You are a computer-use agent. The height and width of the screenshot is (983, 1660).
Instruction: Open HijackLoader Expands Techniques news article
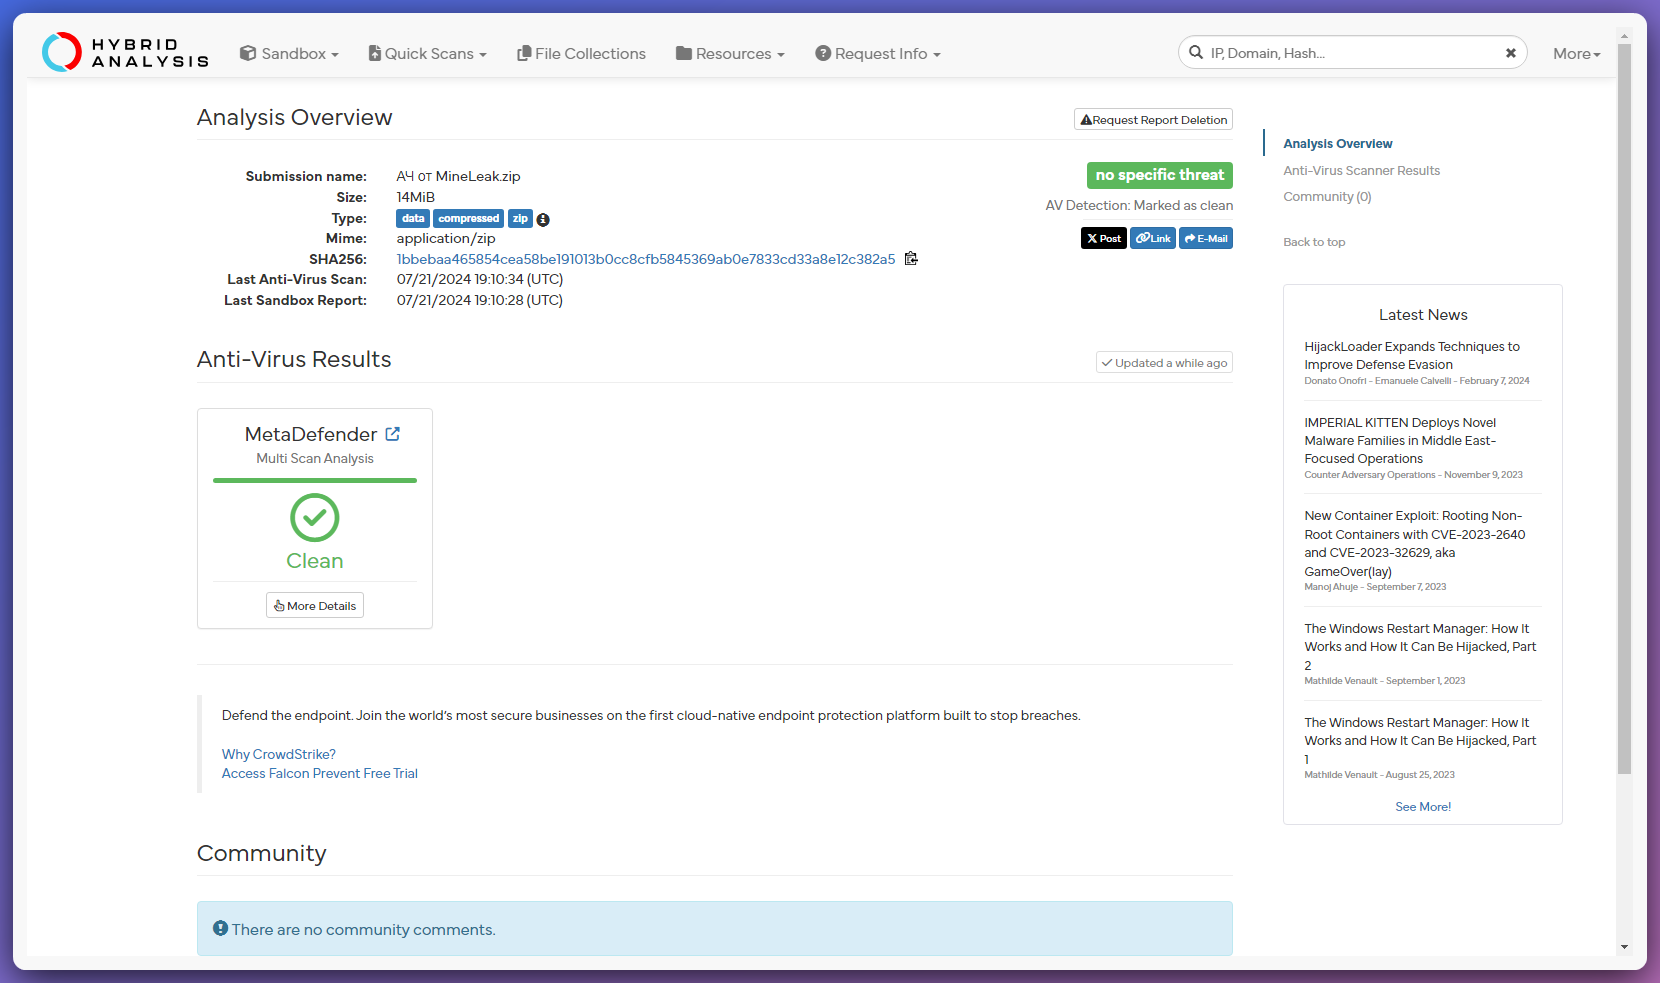click(1411, 356)
